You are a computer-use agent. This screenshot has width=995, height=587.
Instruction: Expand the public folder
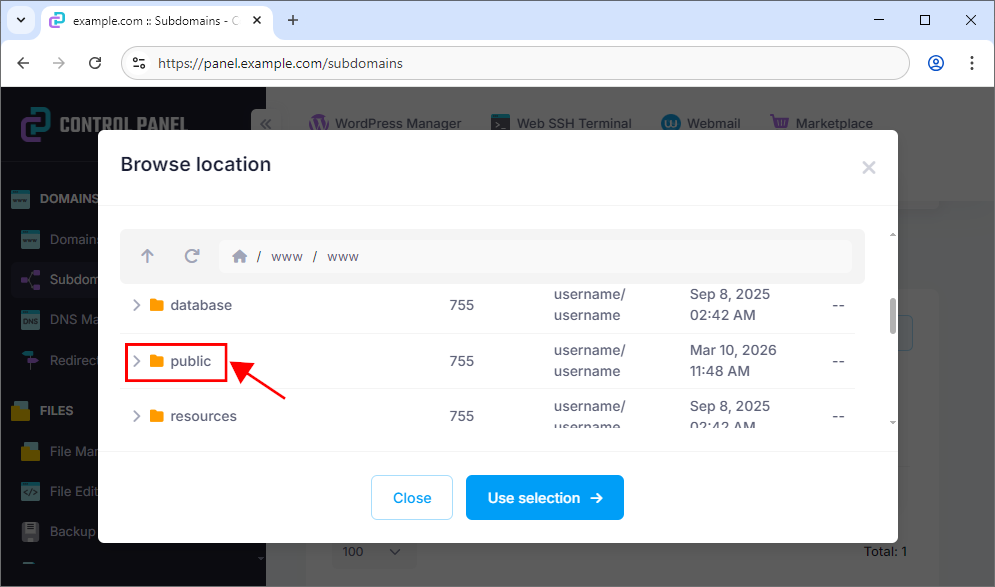pyautogui.click(x=136, y=361)
